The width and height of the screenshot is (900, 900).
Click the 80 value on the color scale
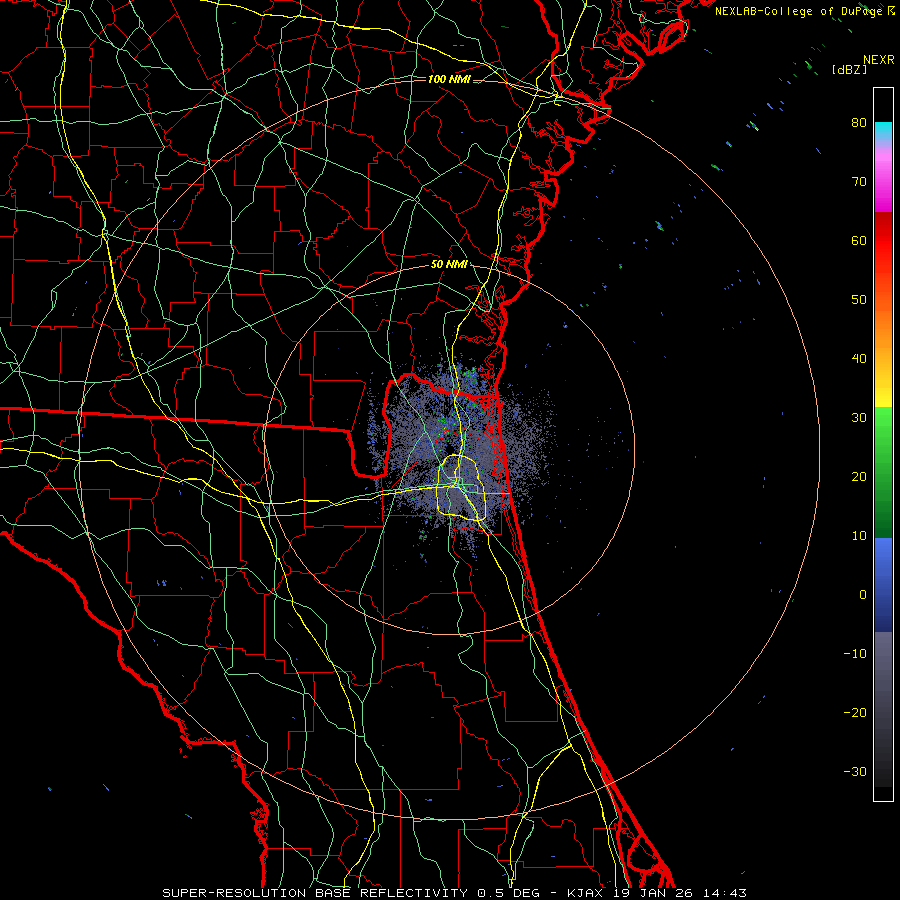(859, 123)
